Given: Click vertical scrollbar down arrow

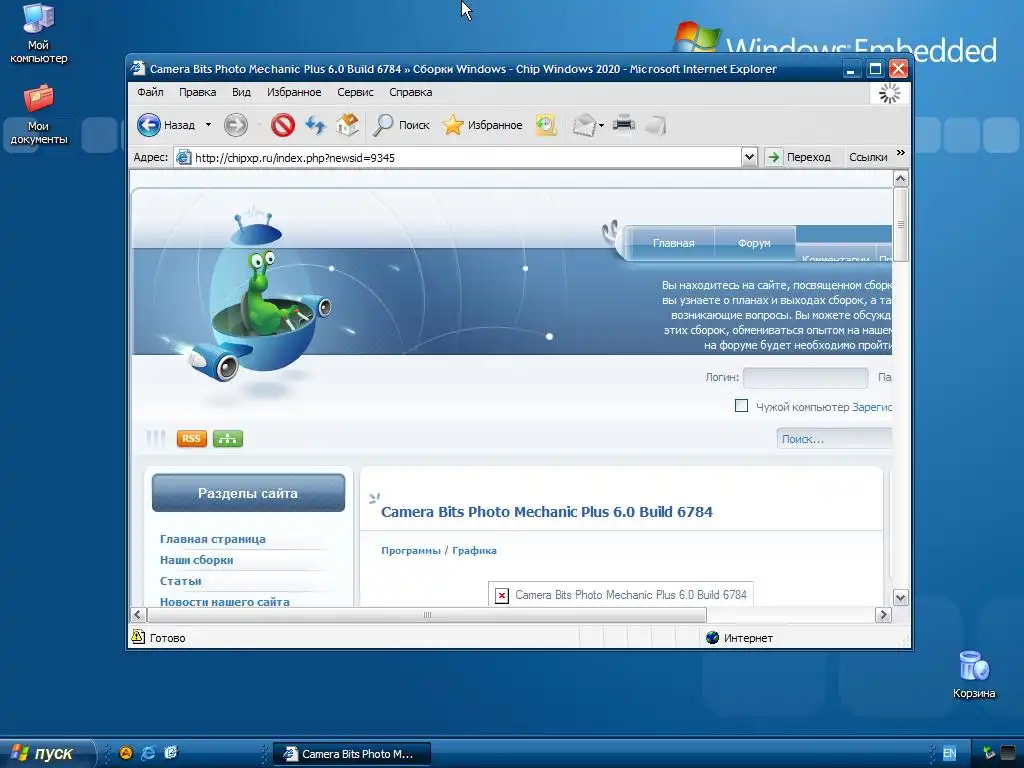Looking at the screenshot, I should point(901,598).
